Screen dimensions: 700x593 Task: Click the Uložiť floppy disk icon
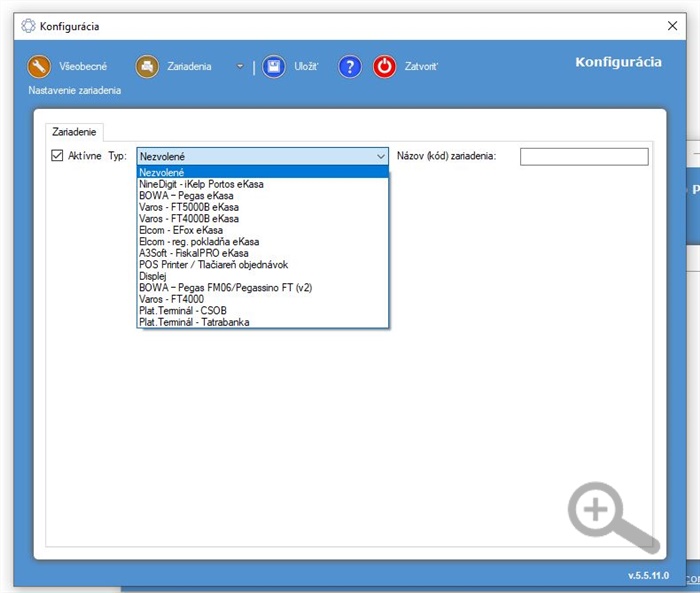(x=274, y=67)
